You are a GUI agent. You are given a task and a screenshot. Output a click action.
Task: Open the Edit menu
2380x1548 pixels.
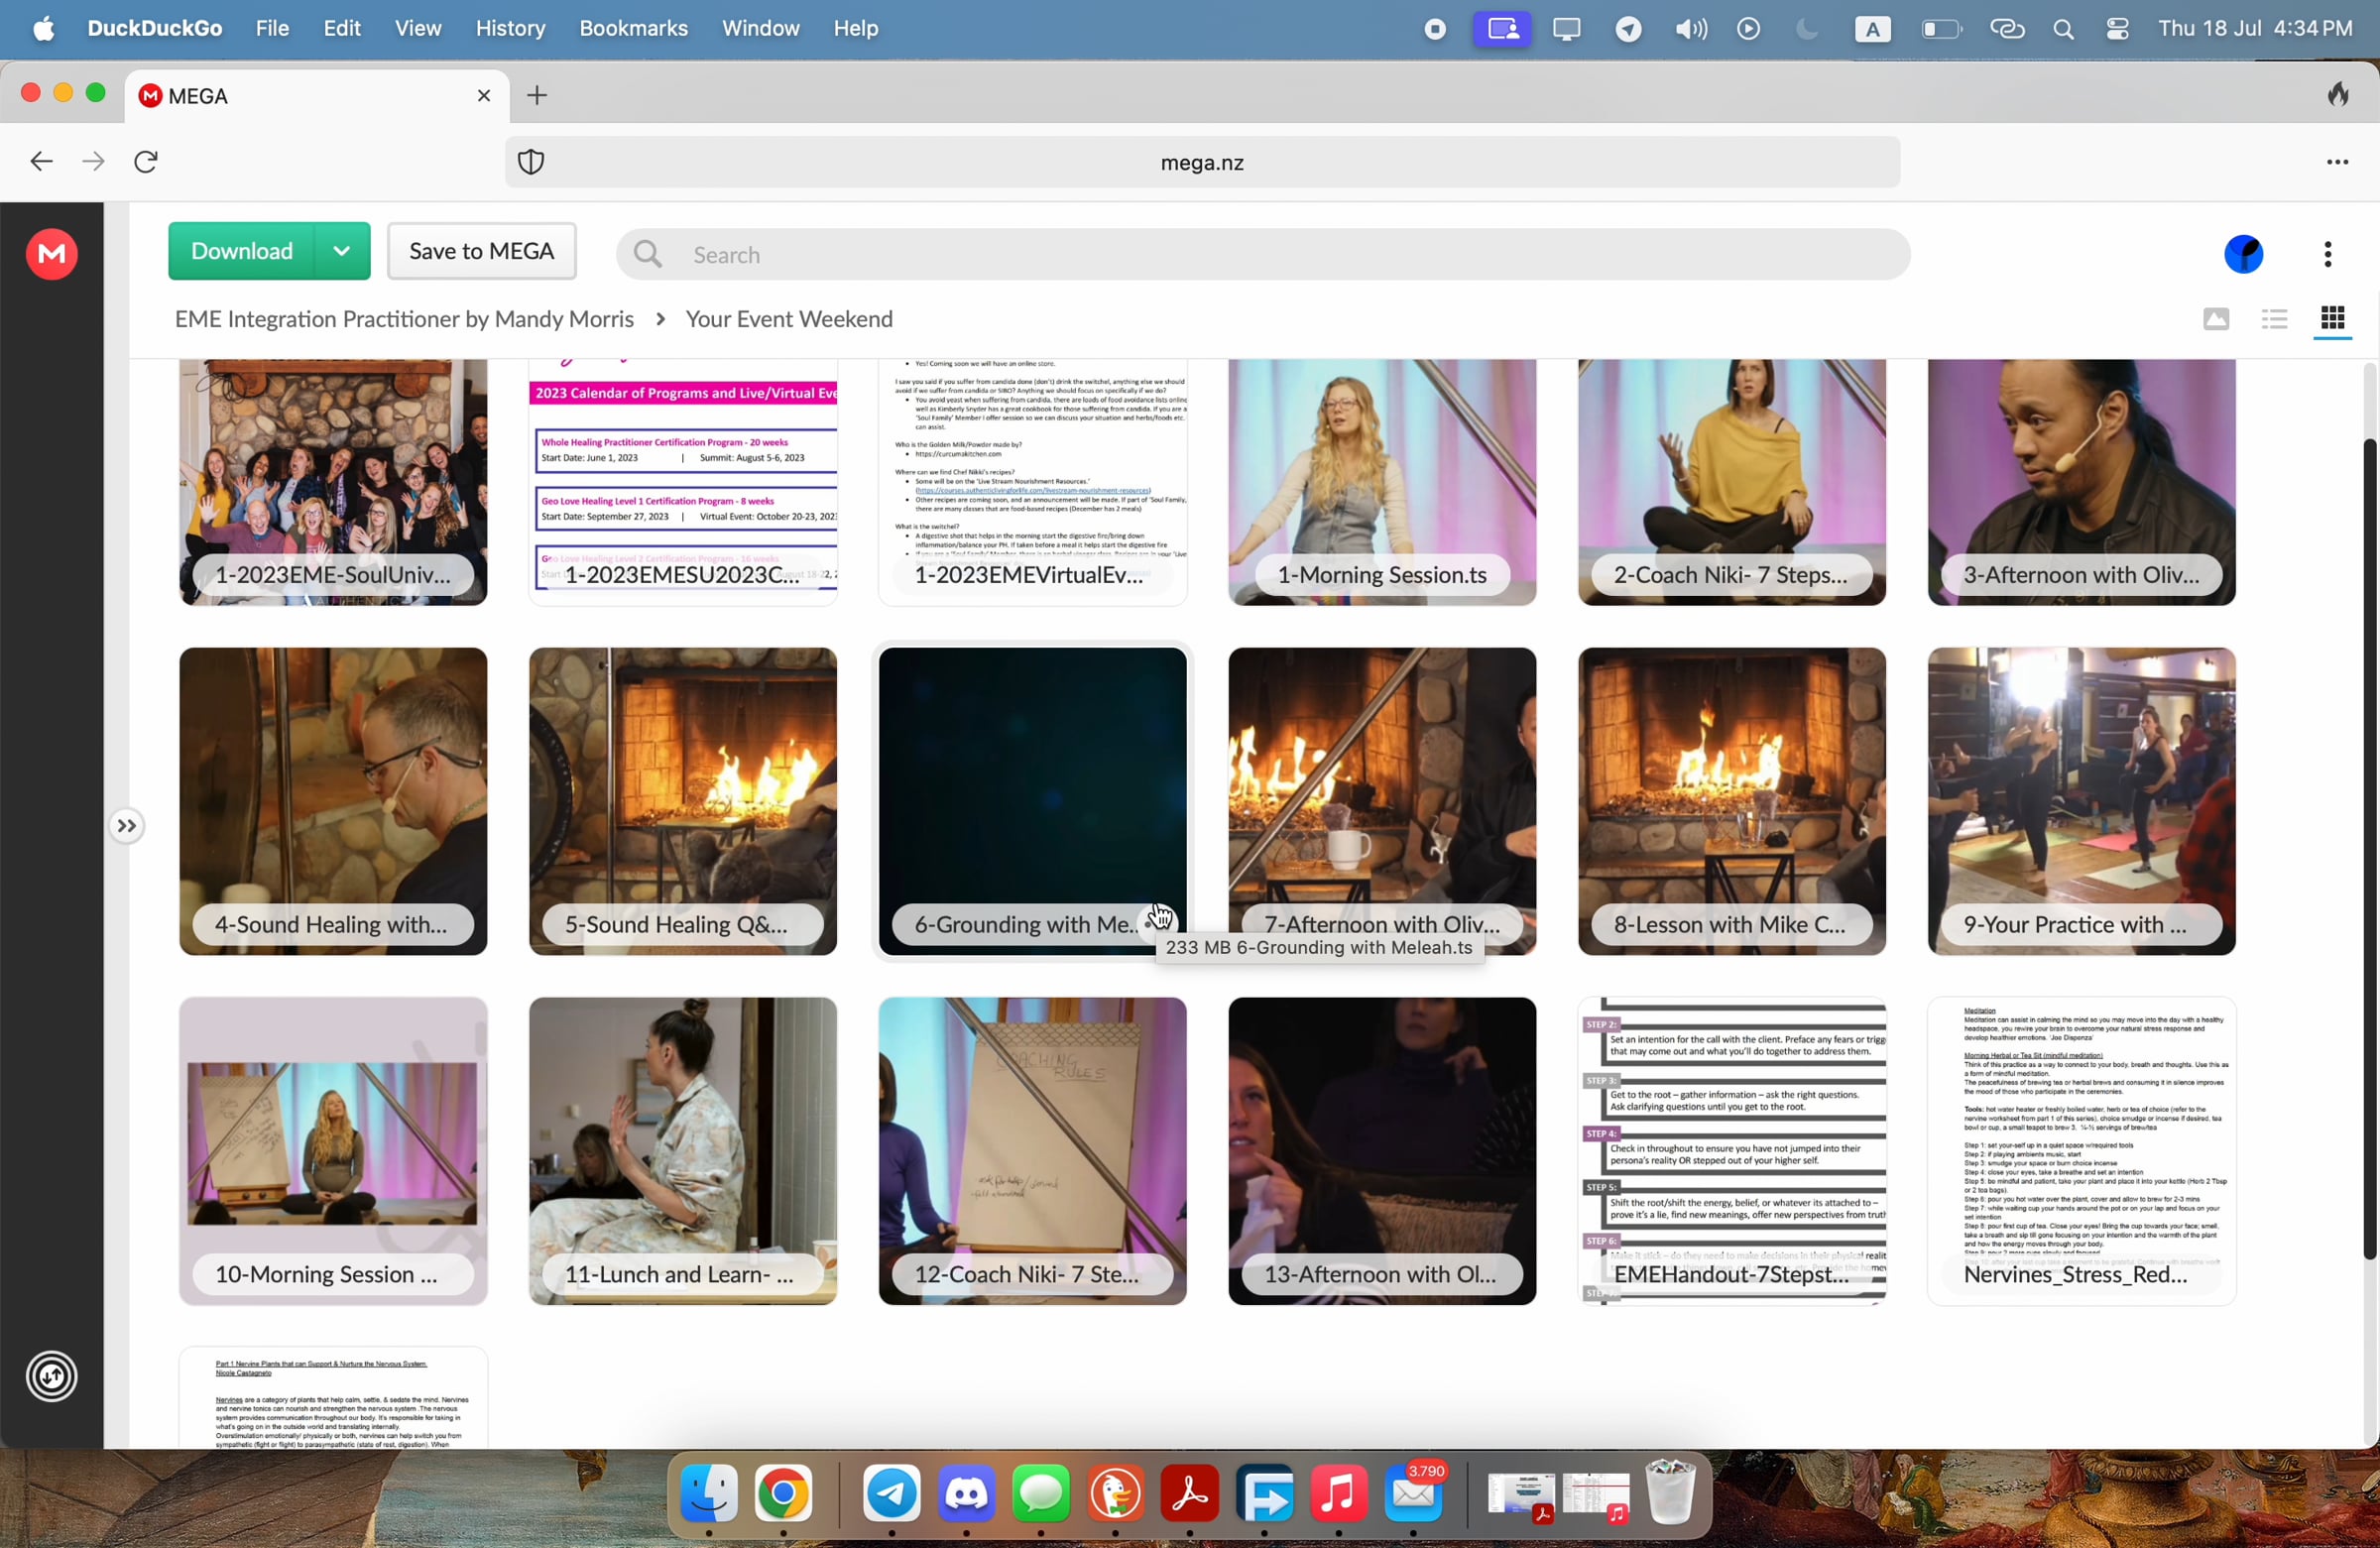point(341,29)
